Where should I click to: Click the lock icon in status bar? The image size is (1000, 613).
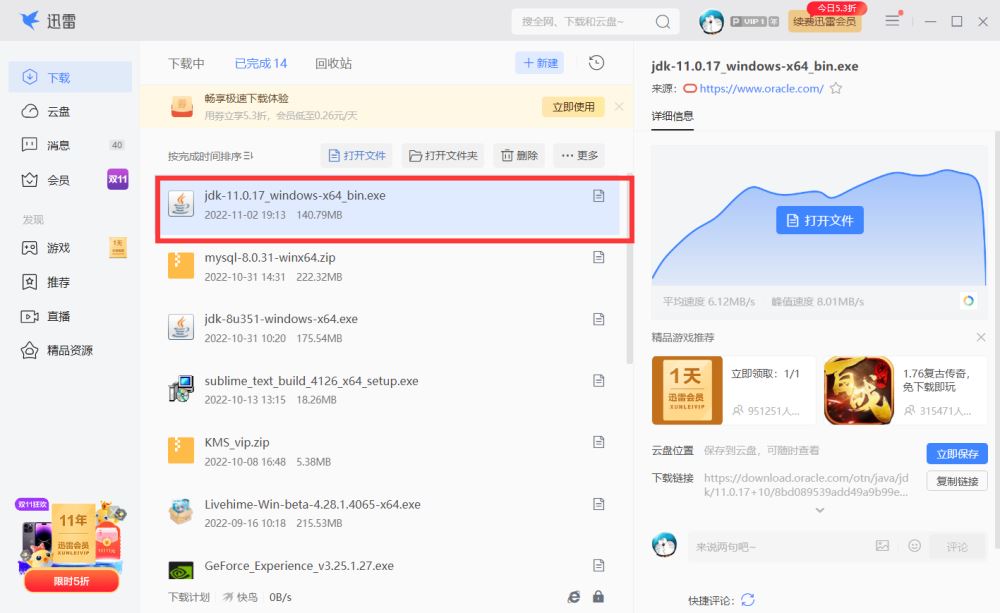[598, 597]
